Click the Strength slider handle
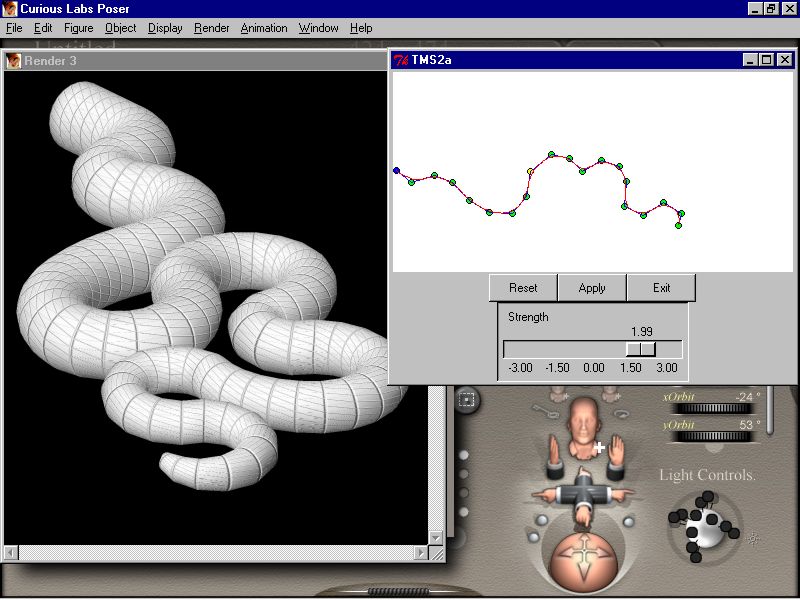The image size is (800, 600). point(640,349)
